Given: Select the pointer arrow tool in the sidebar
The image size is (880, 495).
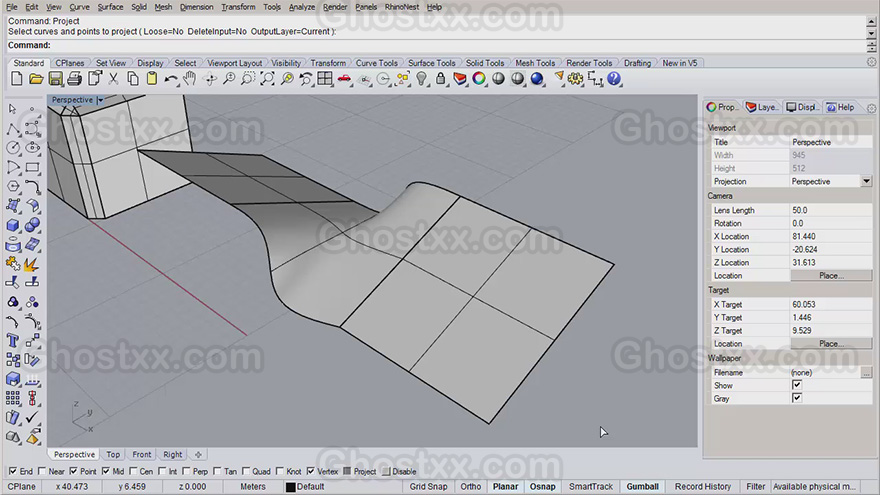Looking at the screenshot, I should point(12,109).
